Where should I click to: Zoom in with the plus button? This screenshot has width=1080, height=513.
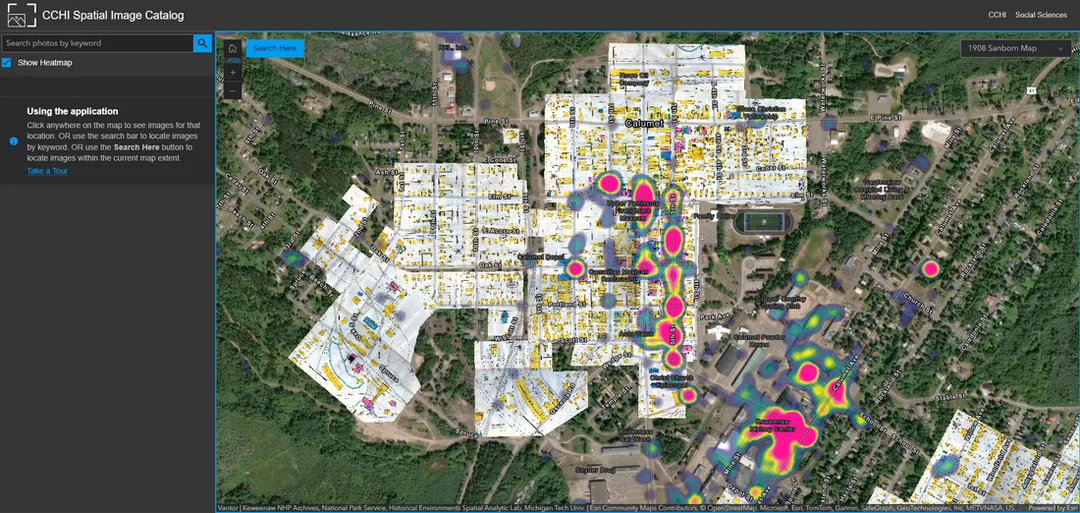(233, 72)
